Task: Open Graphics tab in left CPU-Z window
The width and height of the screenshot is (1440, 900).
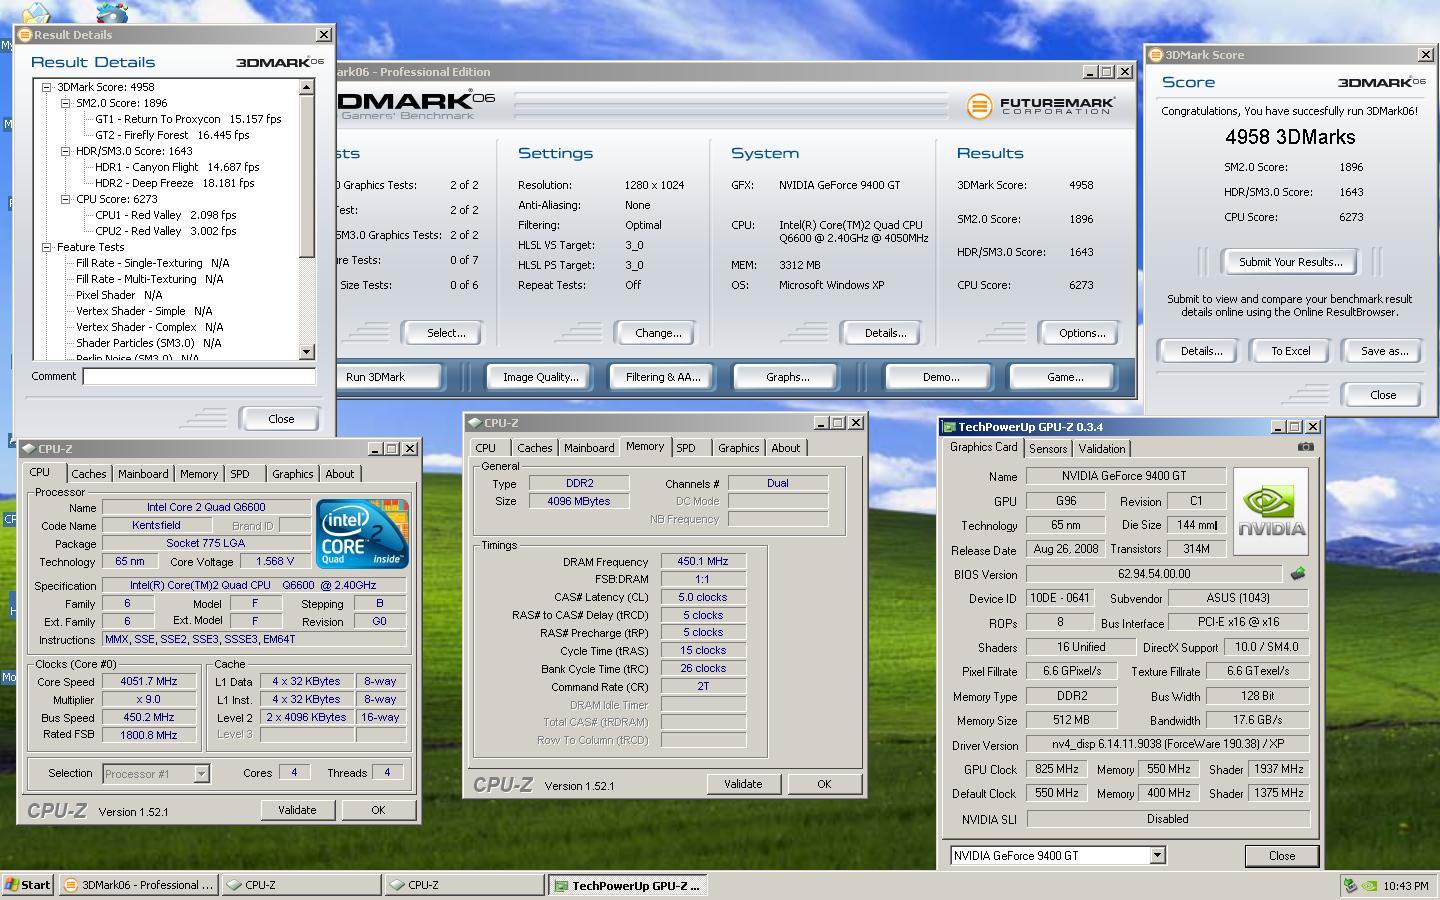Action: tap(293, 474)
